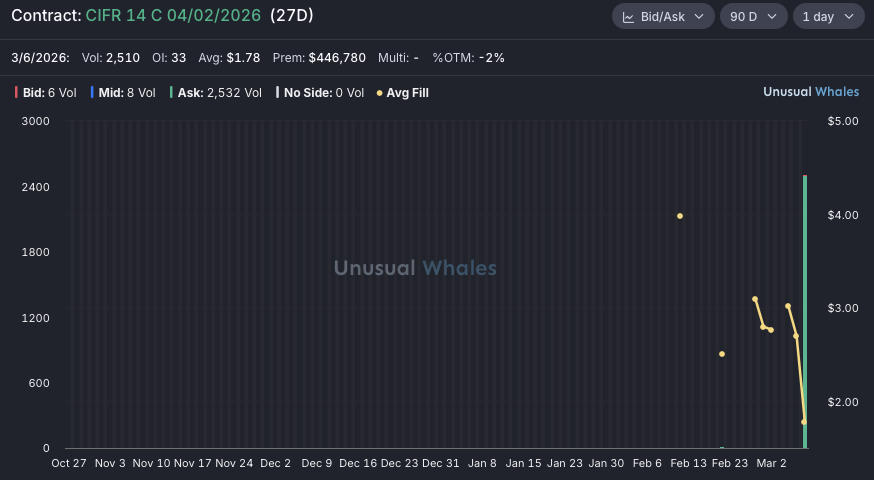
Task: Click the 'Vol: 2,510' value
Action: [110, 57]
